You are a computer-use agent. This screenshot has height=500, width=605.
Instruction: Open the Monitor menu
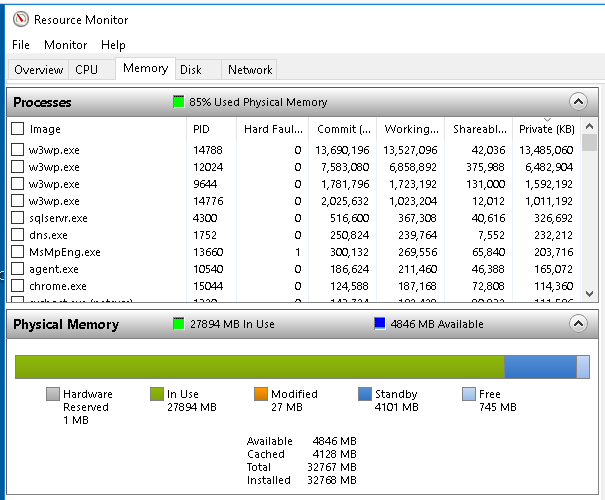point(66,45)
